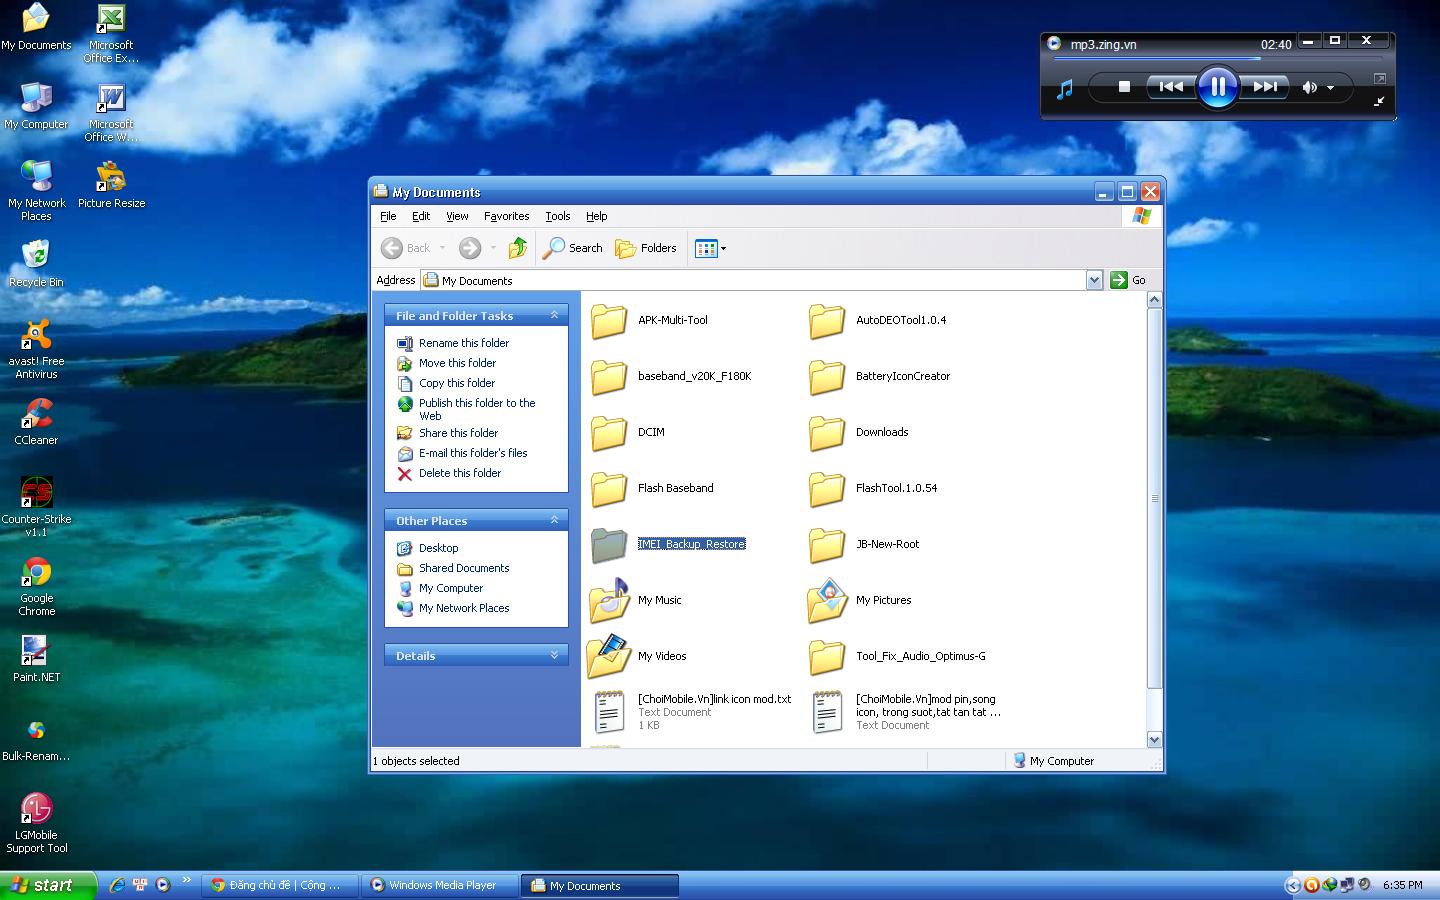Screen dimensions: 1440x900
Task: Click the My Documents address field
Action: (x=753, y=281)
